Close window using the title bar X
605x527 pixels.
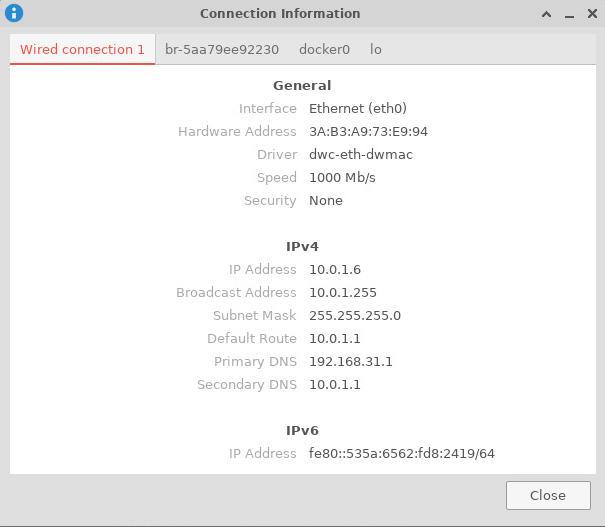[592, 14]
